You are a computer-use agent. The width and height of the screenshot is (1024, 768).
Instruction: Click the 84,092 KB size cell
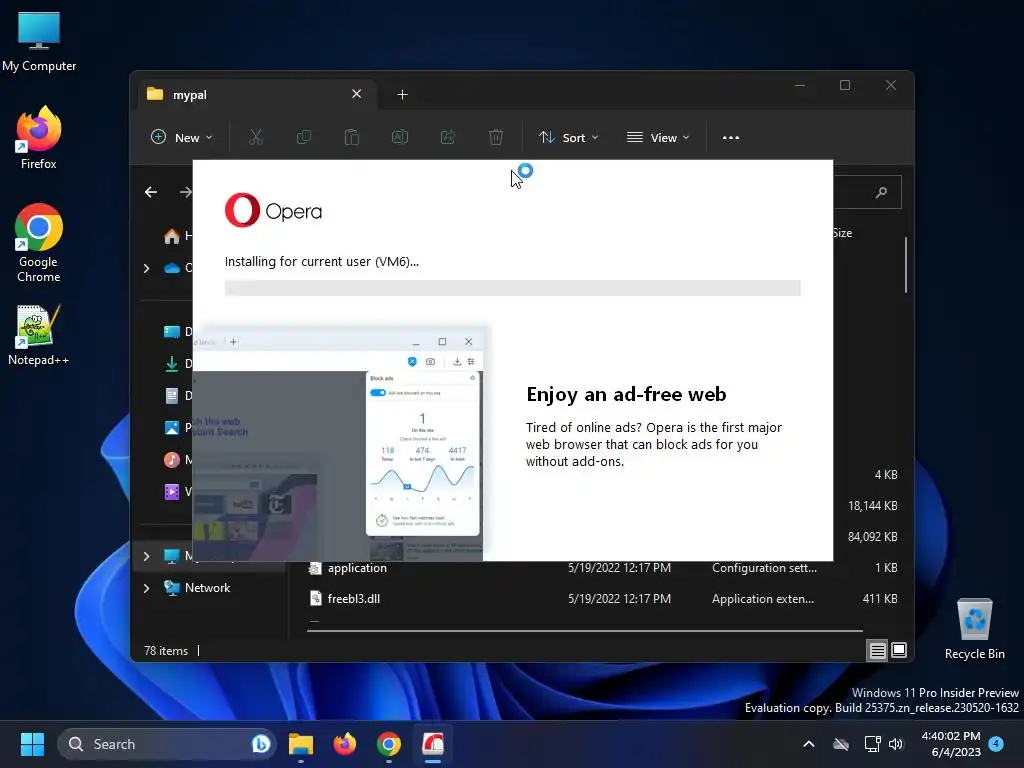[x=872, y=536]
